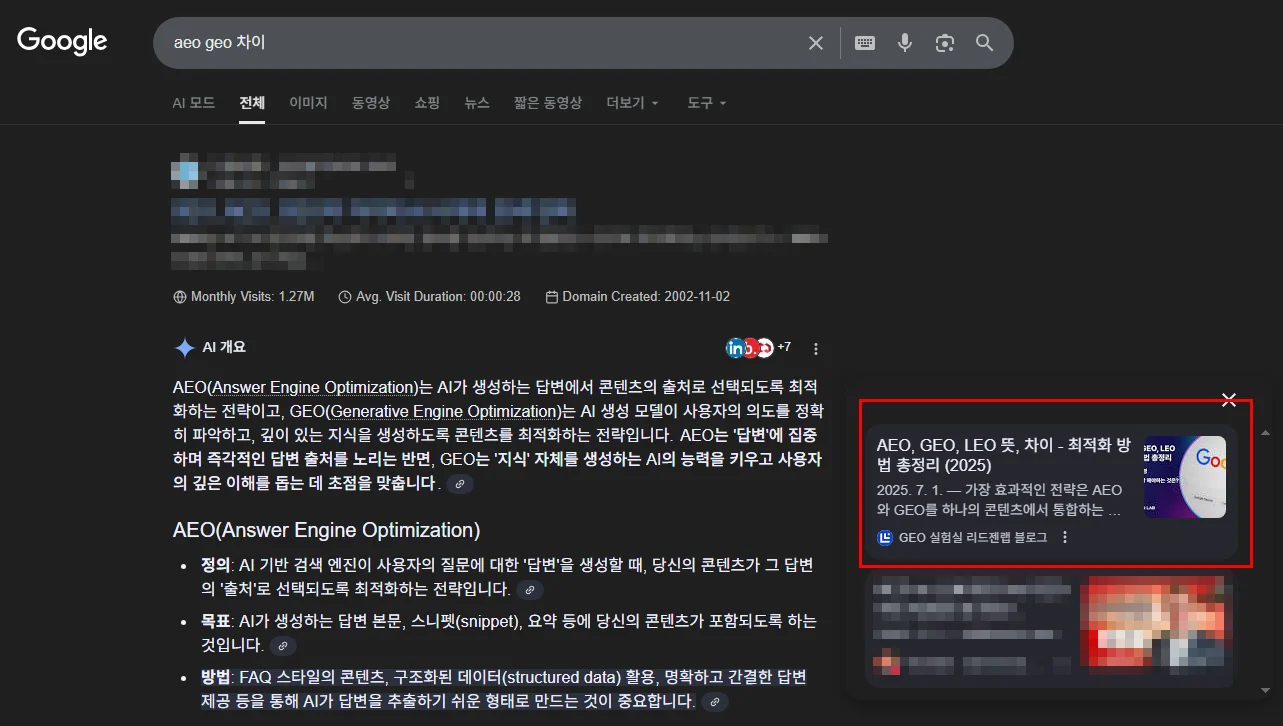Switch to the 이미지 tab
1283x726 pixels.
[x=308, y=102]
